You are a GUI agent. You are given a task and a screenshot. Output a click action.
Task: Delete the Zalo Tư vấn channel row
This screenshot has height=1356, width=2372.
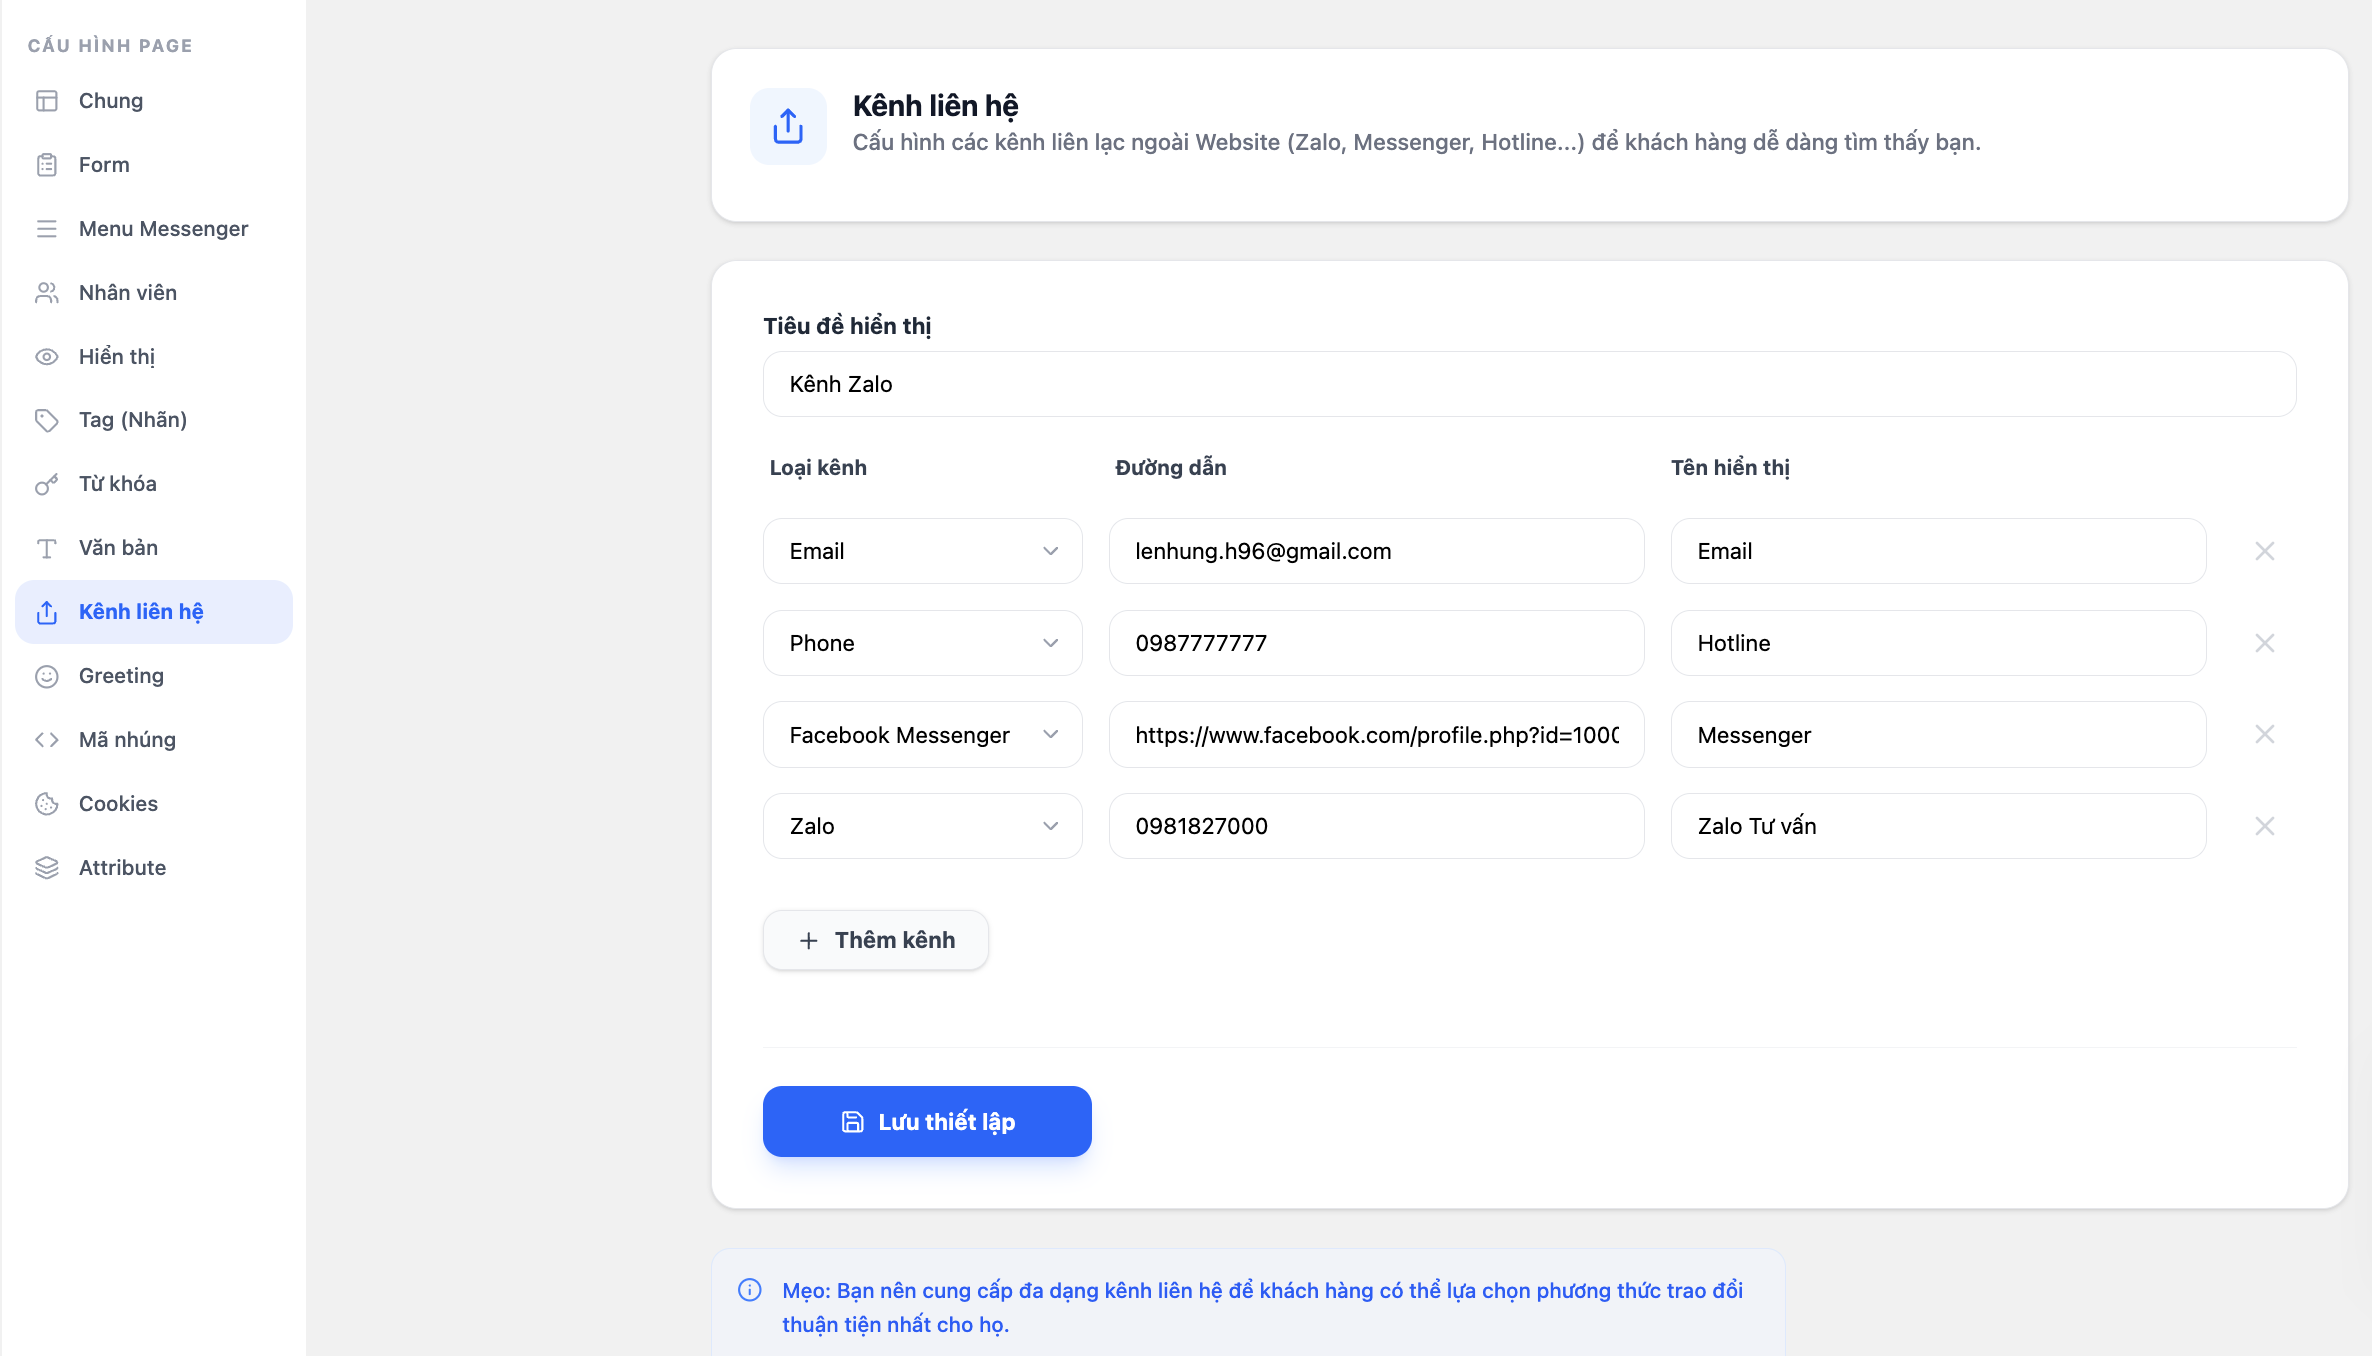pos(2264,826)
